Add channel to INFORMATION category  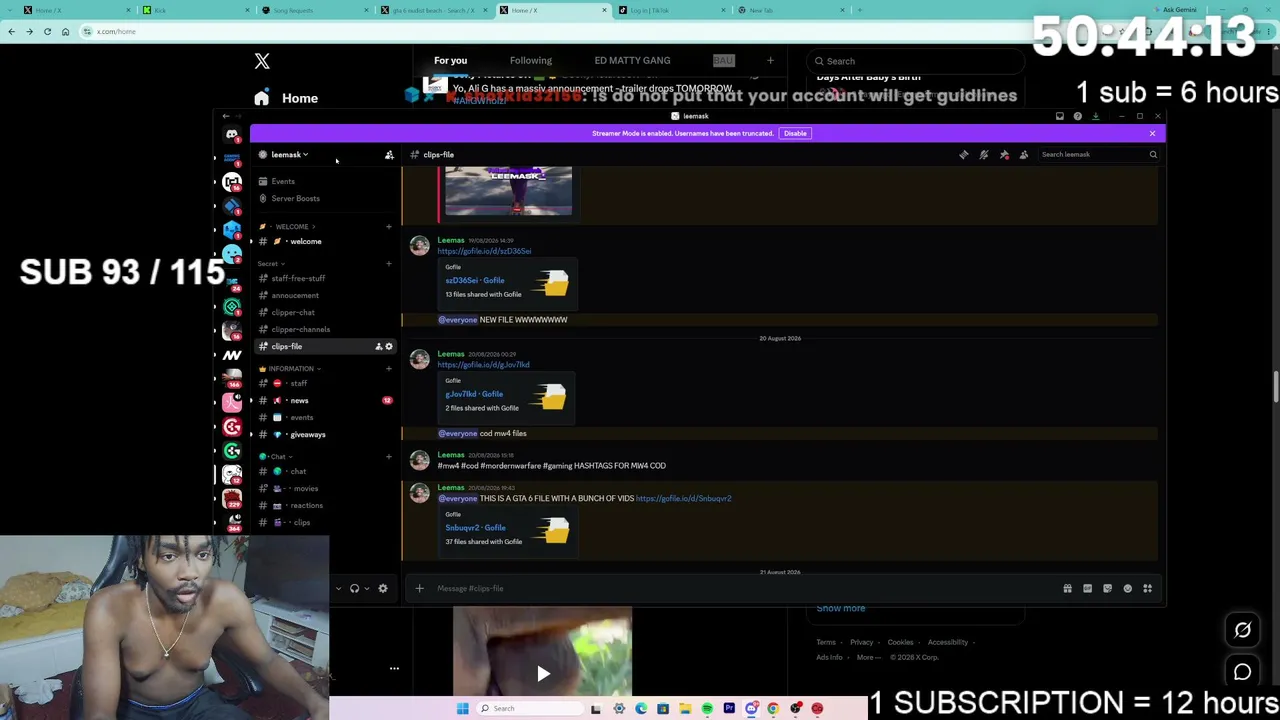click(389, 369)
